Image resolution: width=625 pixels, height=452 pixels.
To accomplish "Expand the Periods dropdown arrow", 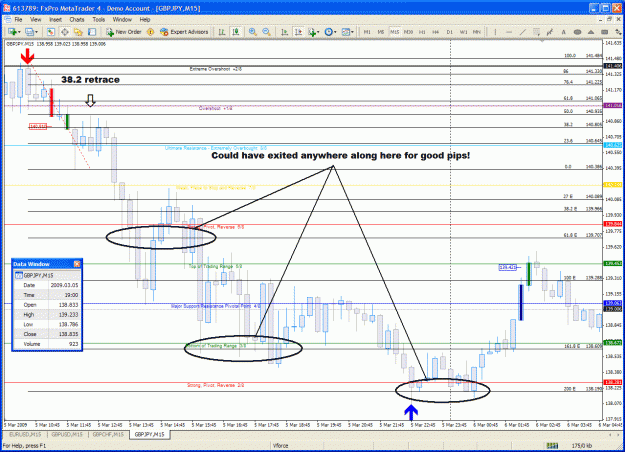I will tap(335, 32).
